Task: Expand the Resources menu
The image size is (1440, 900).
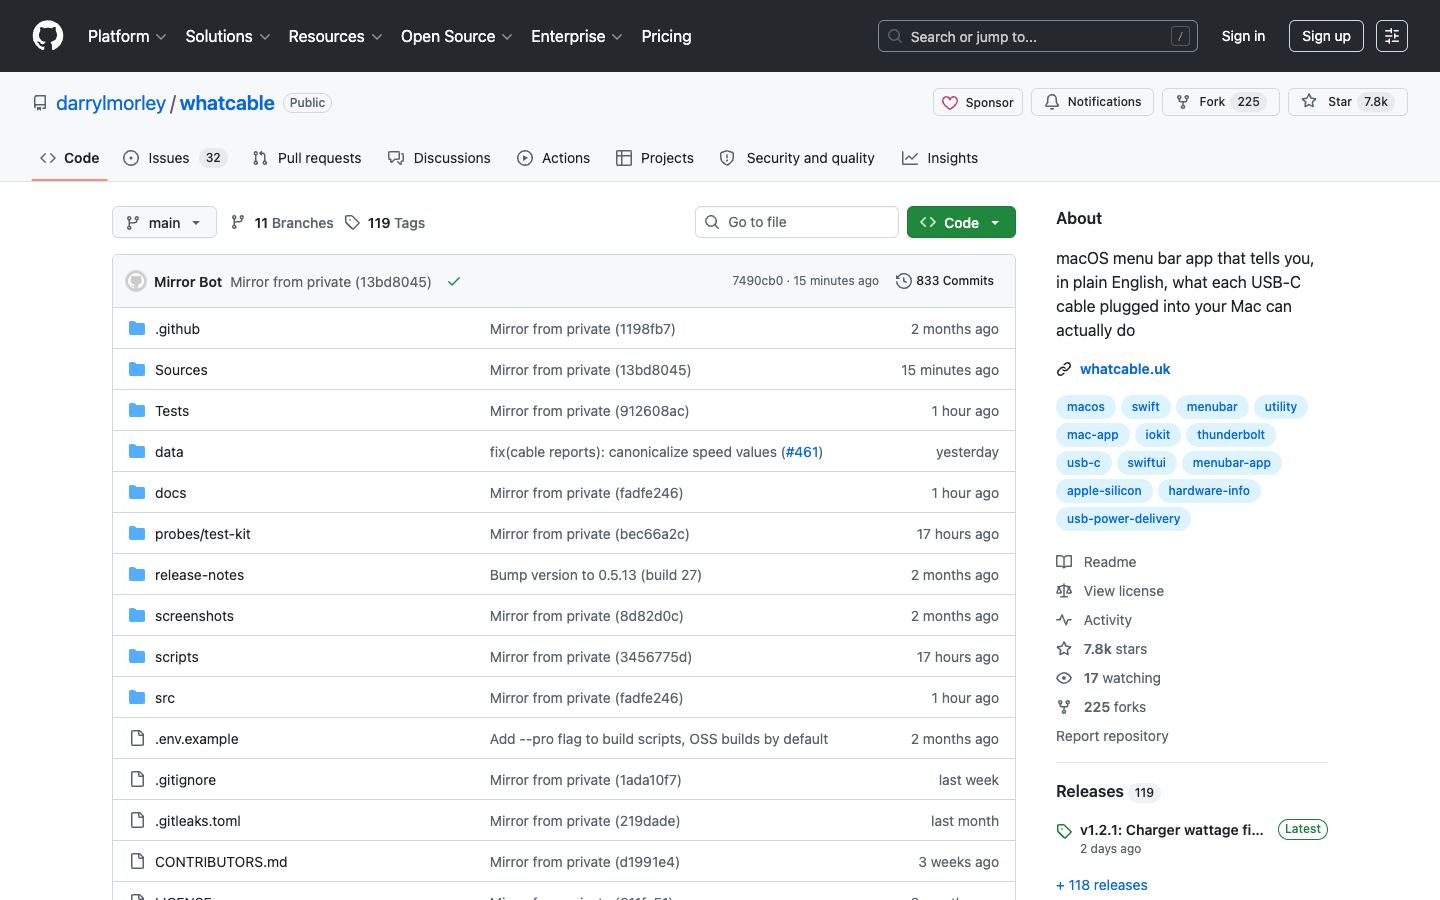Action: pos(335,36)
